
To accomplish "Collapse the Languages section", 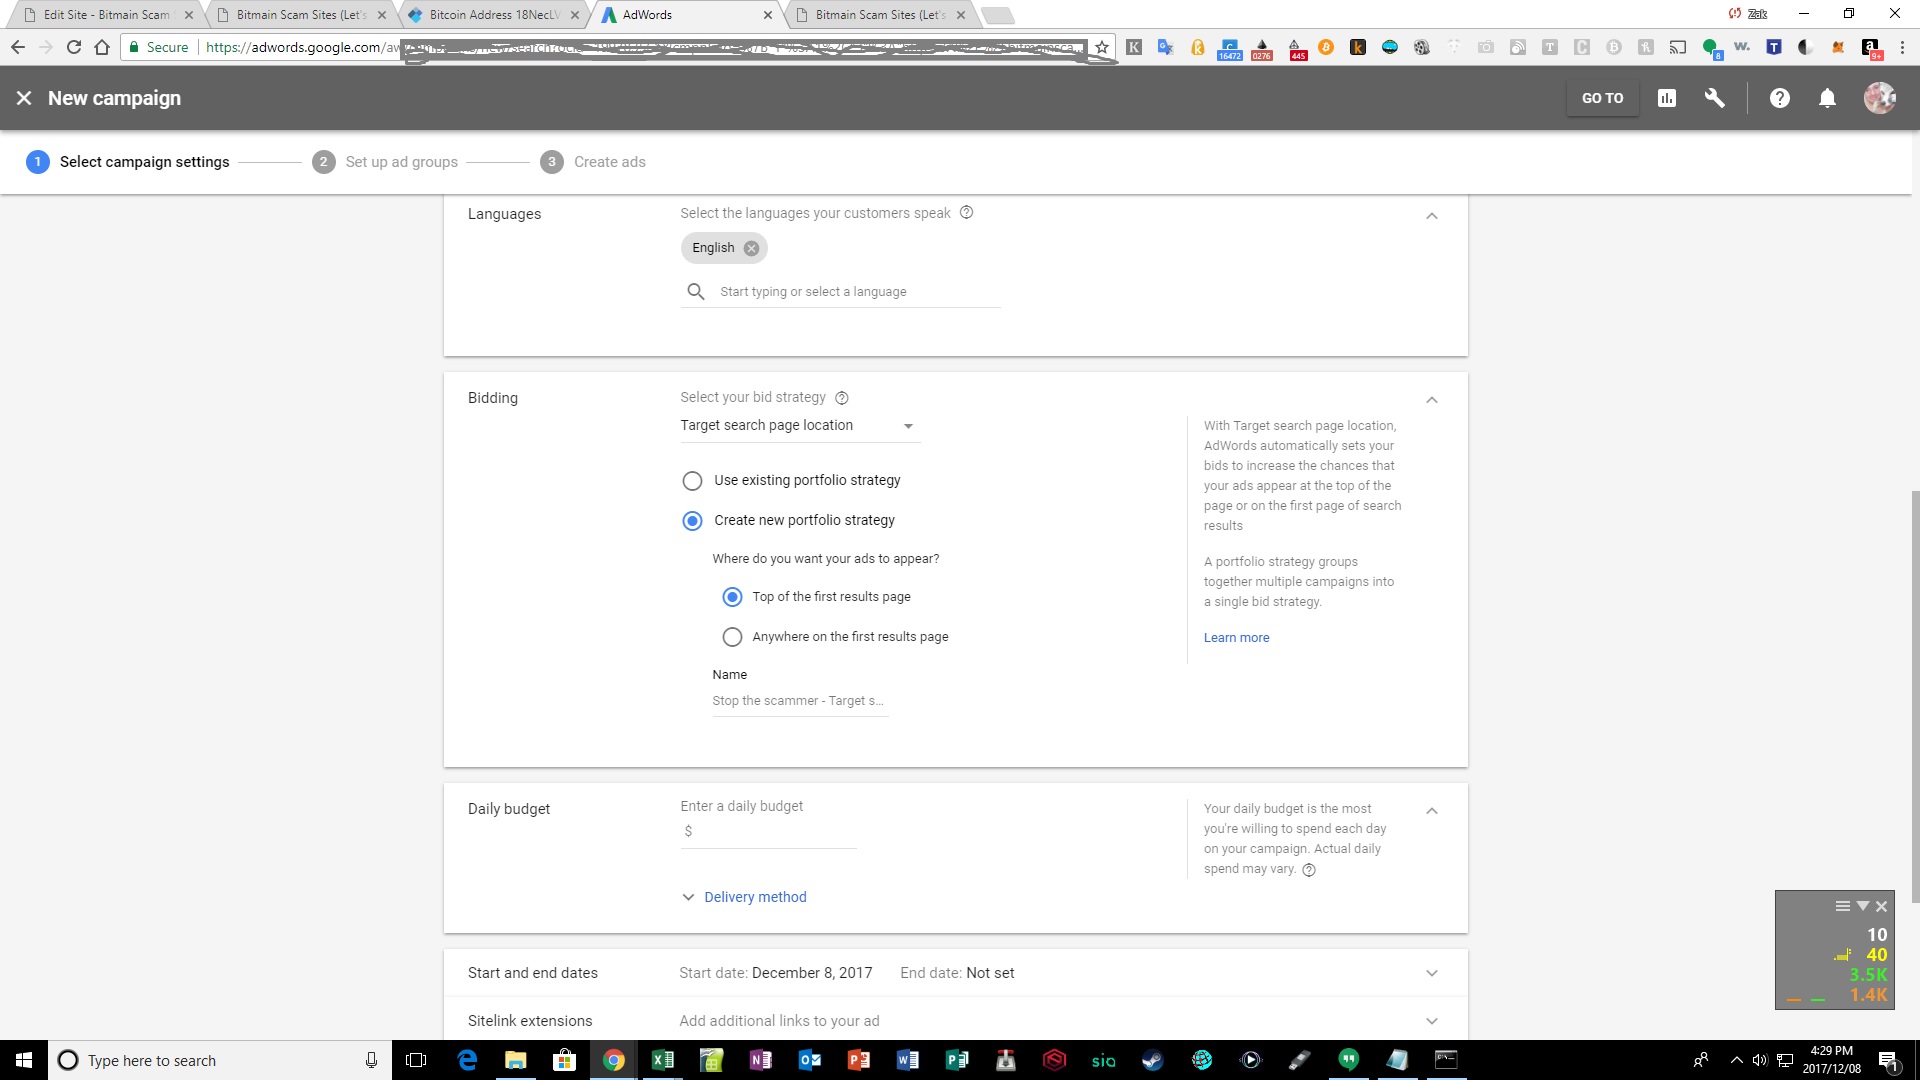I will click(x=1432, y=216).
